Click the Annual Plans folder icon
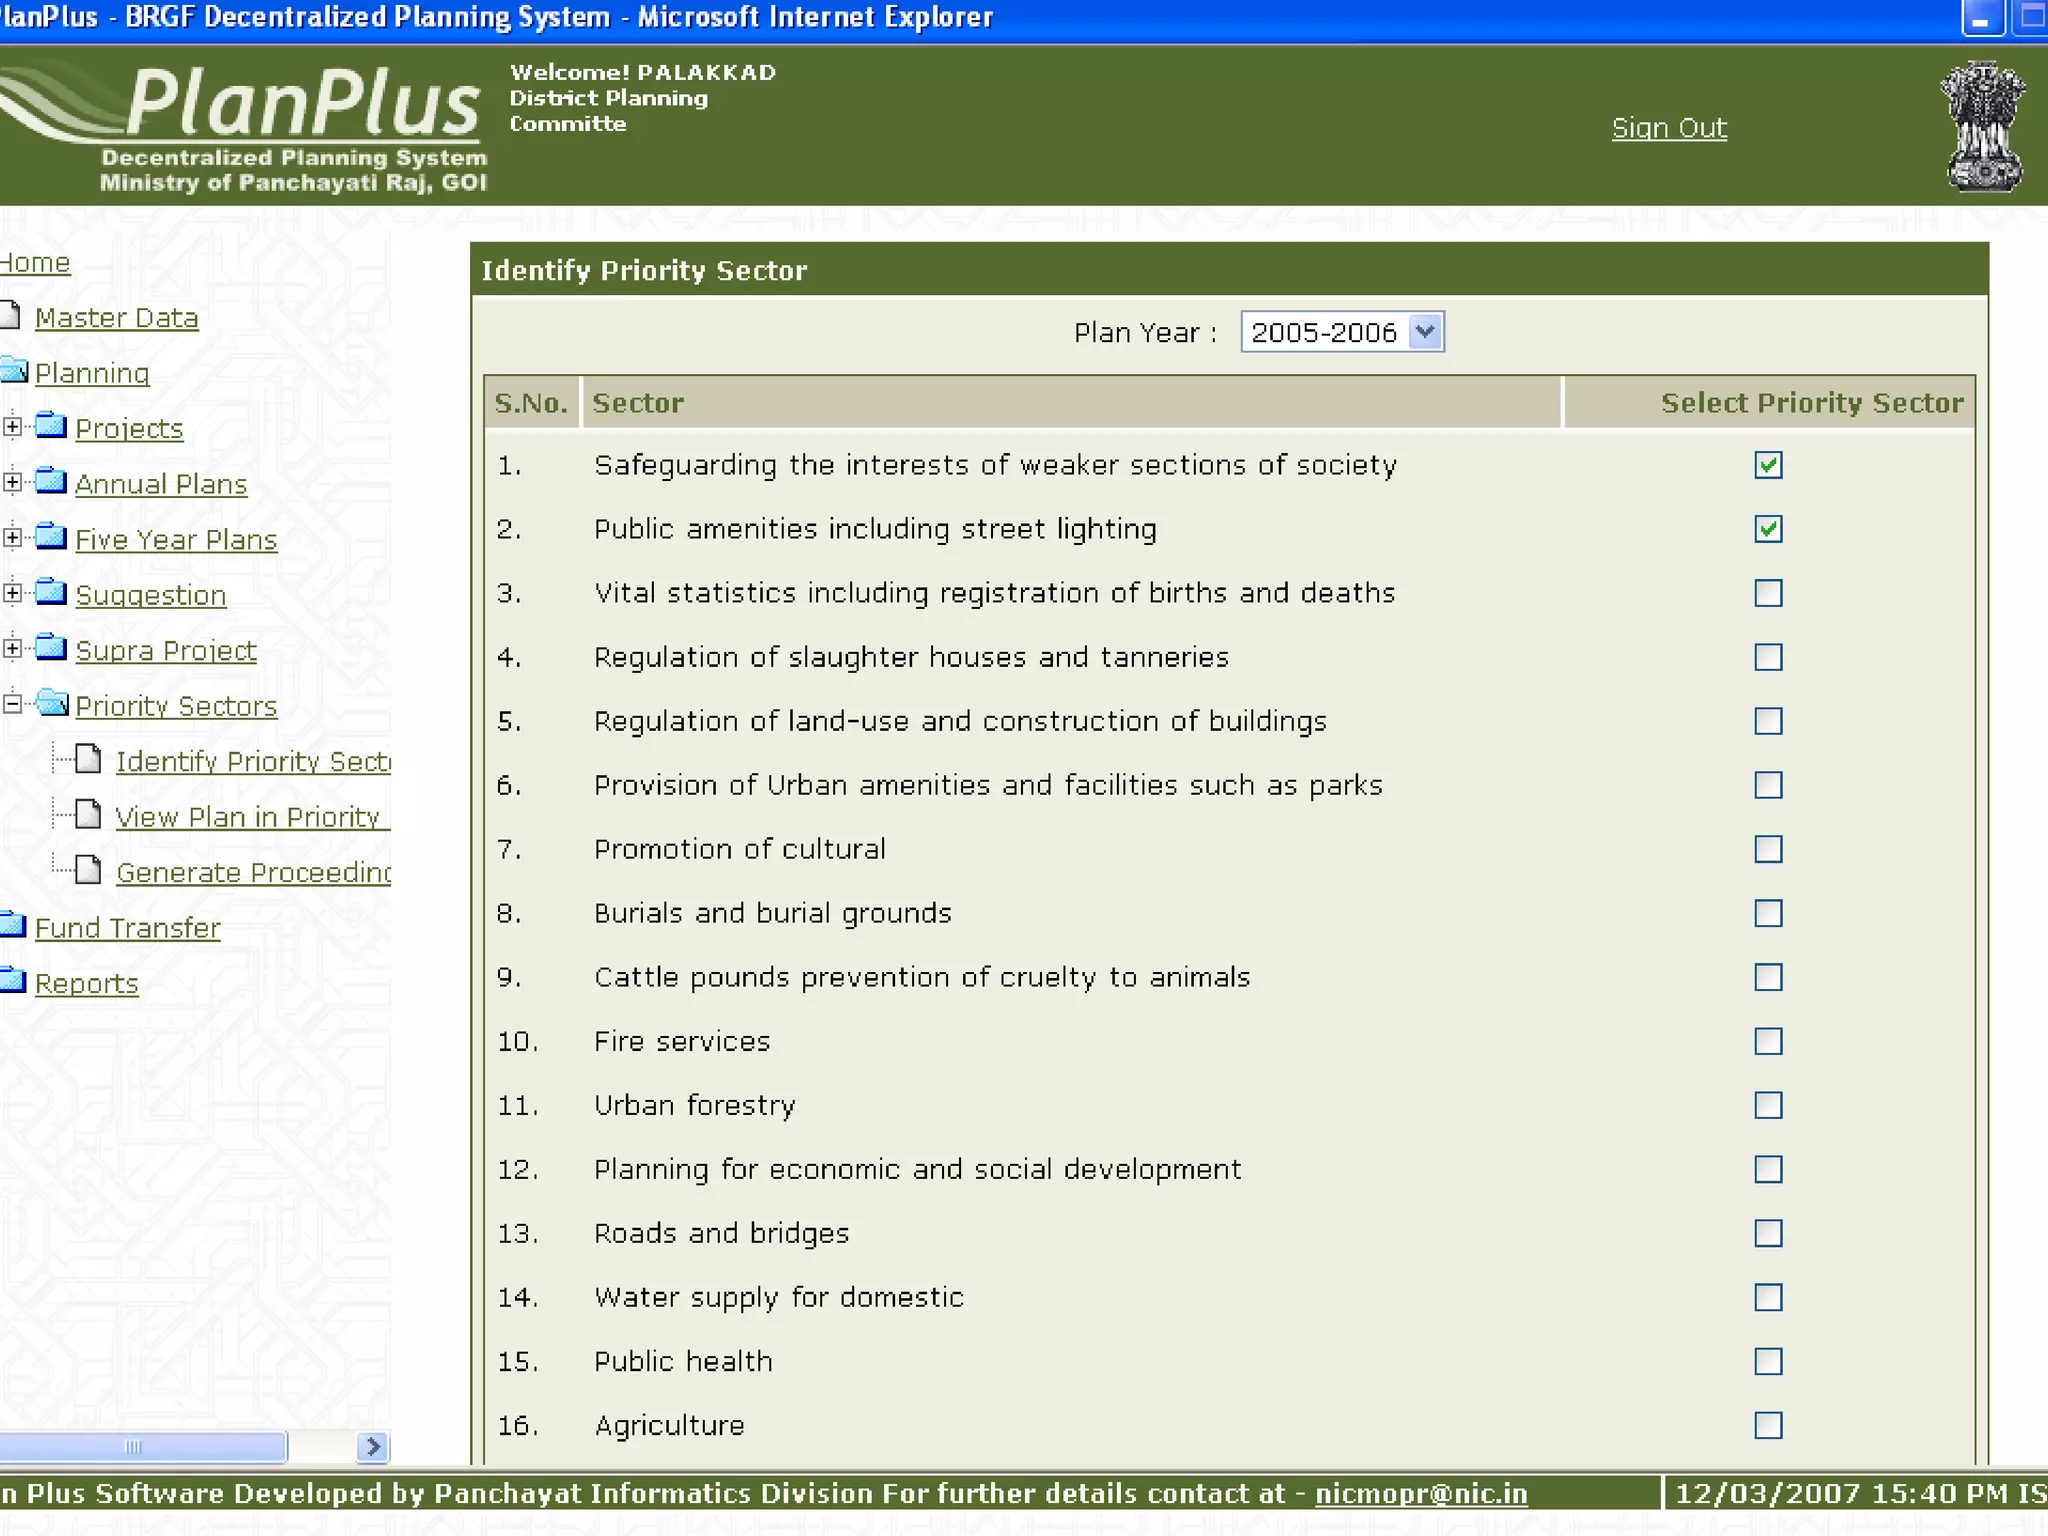The height and width of the screenshot is (1536, 2048). [x=51, y=482]
